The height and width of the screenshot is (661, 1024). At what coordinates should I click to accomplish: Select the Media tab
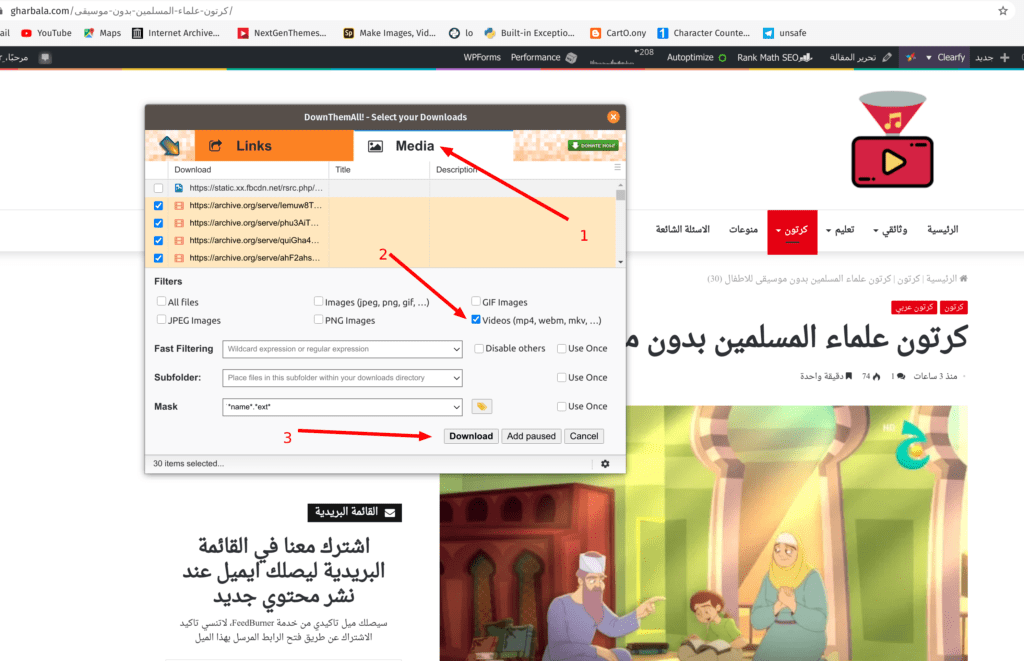click(x=417, y=145)
